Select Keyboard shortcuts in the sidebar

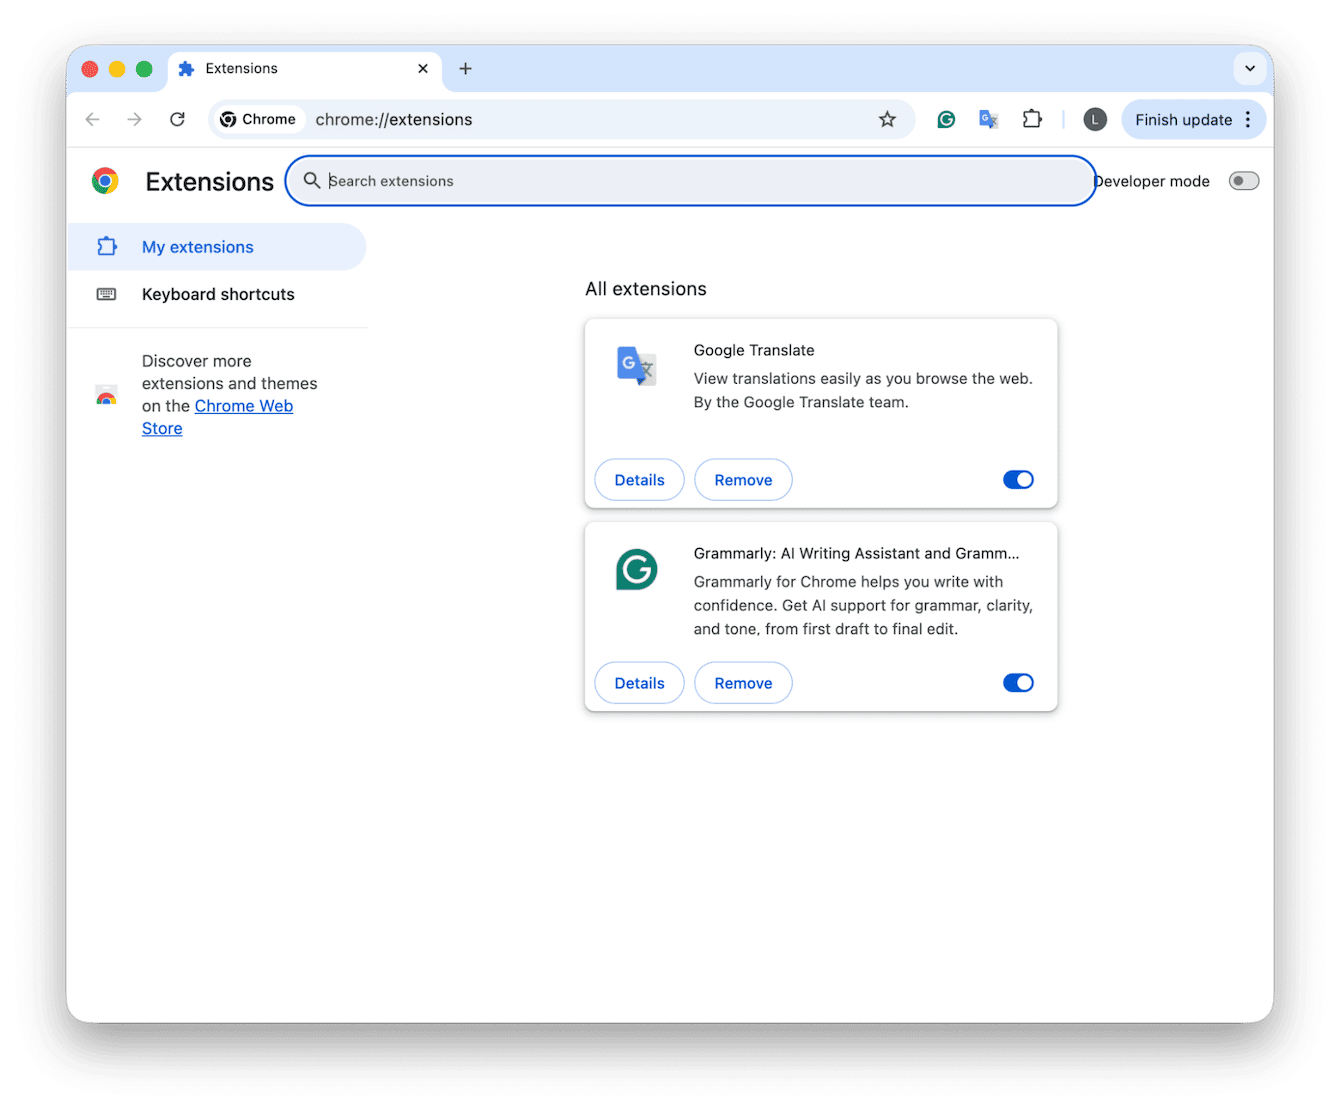click(x=218, y=294)
